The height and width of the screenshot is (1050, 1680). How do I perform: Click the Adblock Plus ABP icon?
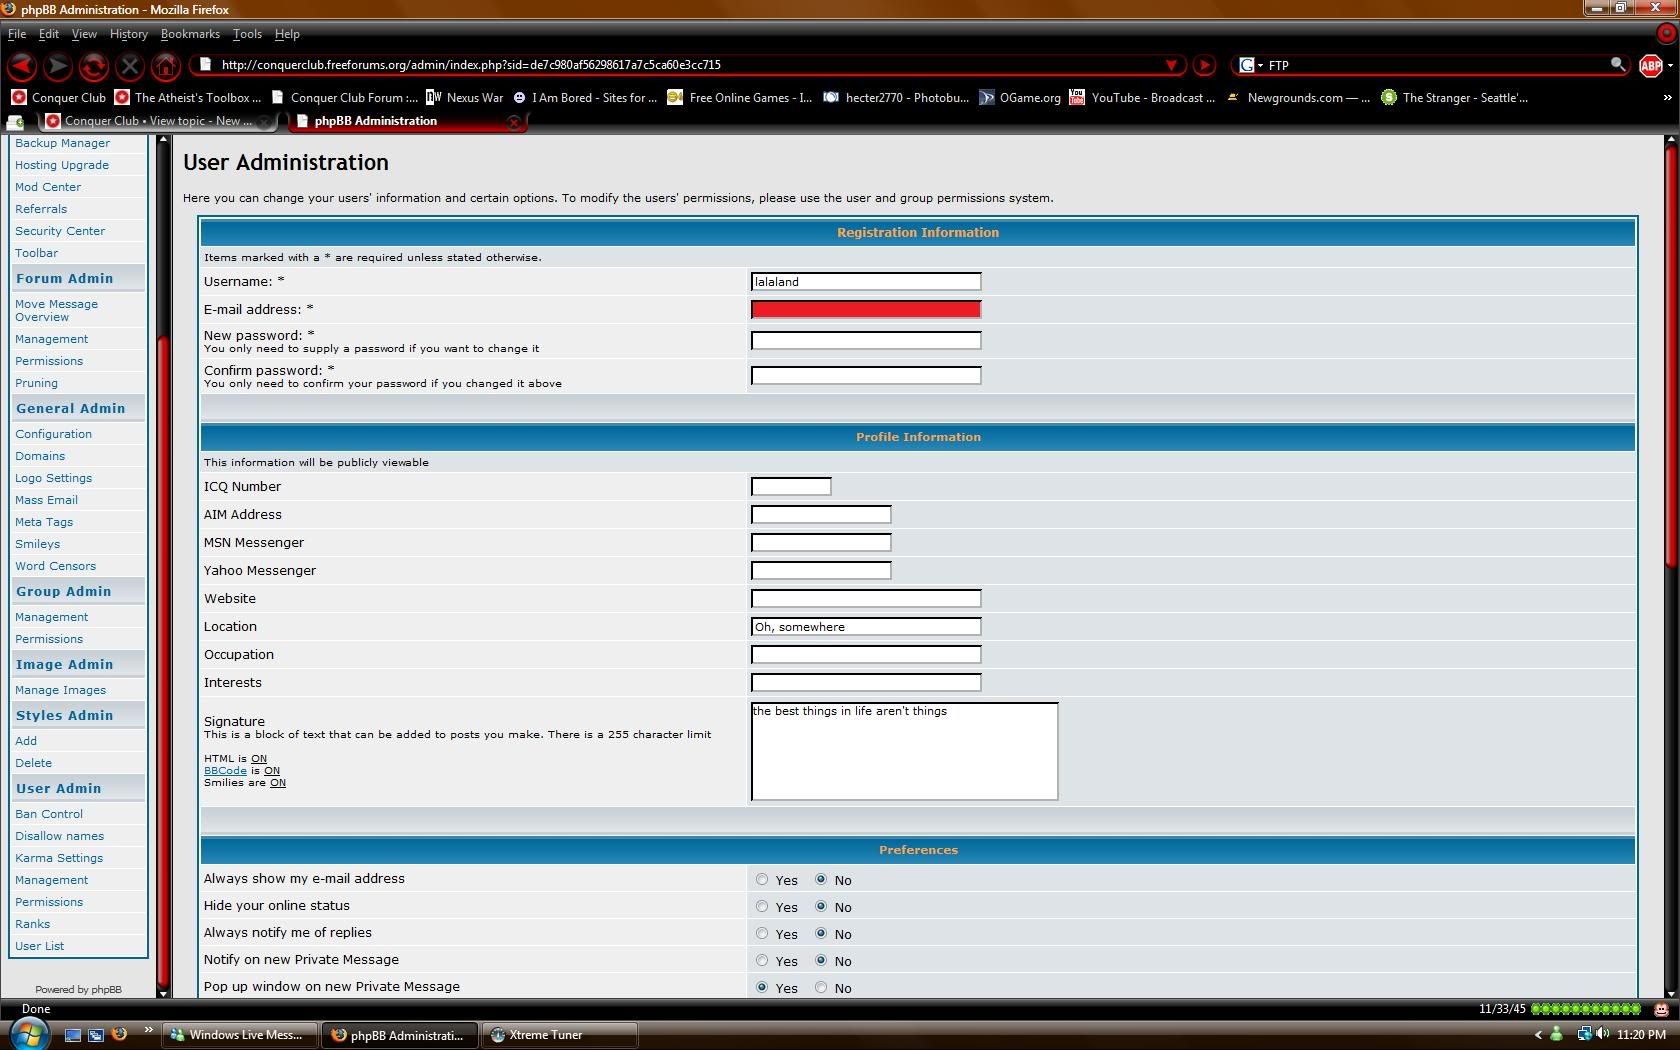point(1650,66)
